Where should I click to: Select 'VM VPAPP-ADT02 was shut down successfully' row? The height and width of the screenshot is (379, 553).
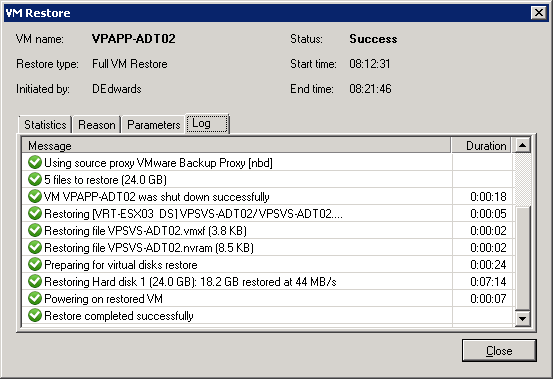tap(267, 196)
